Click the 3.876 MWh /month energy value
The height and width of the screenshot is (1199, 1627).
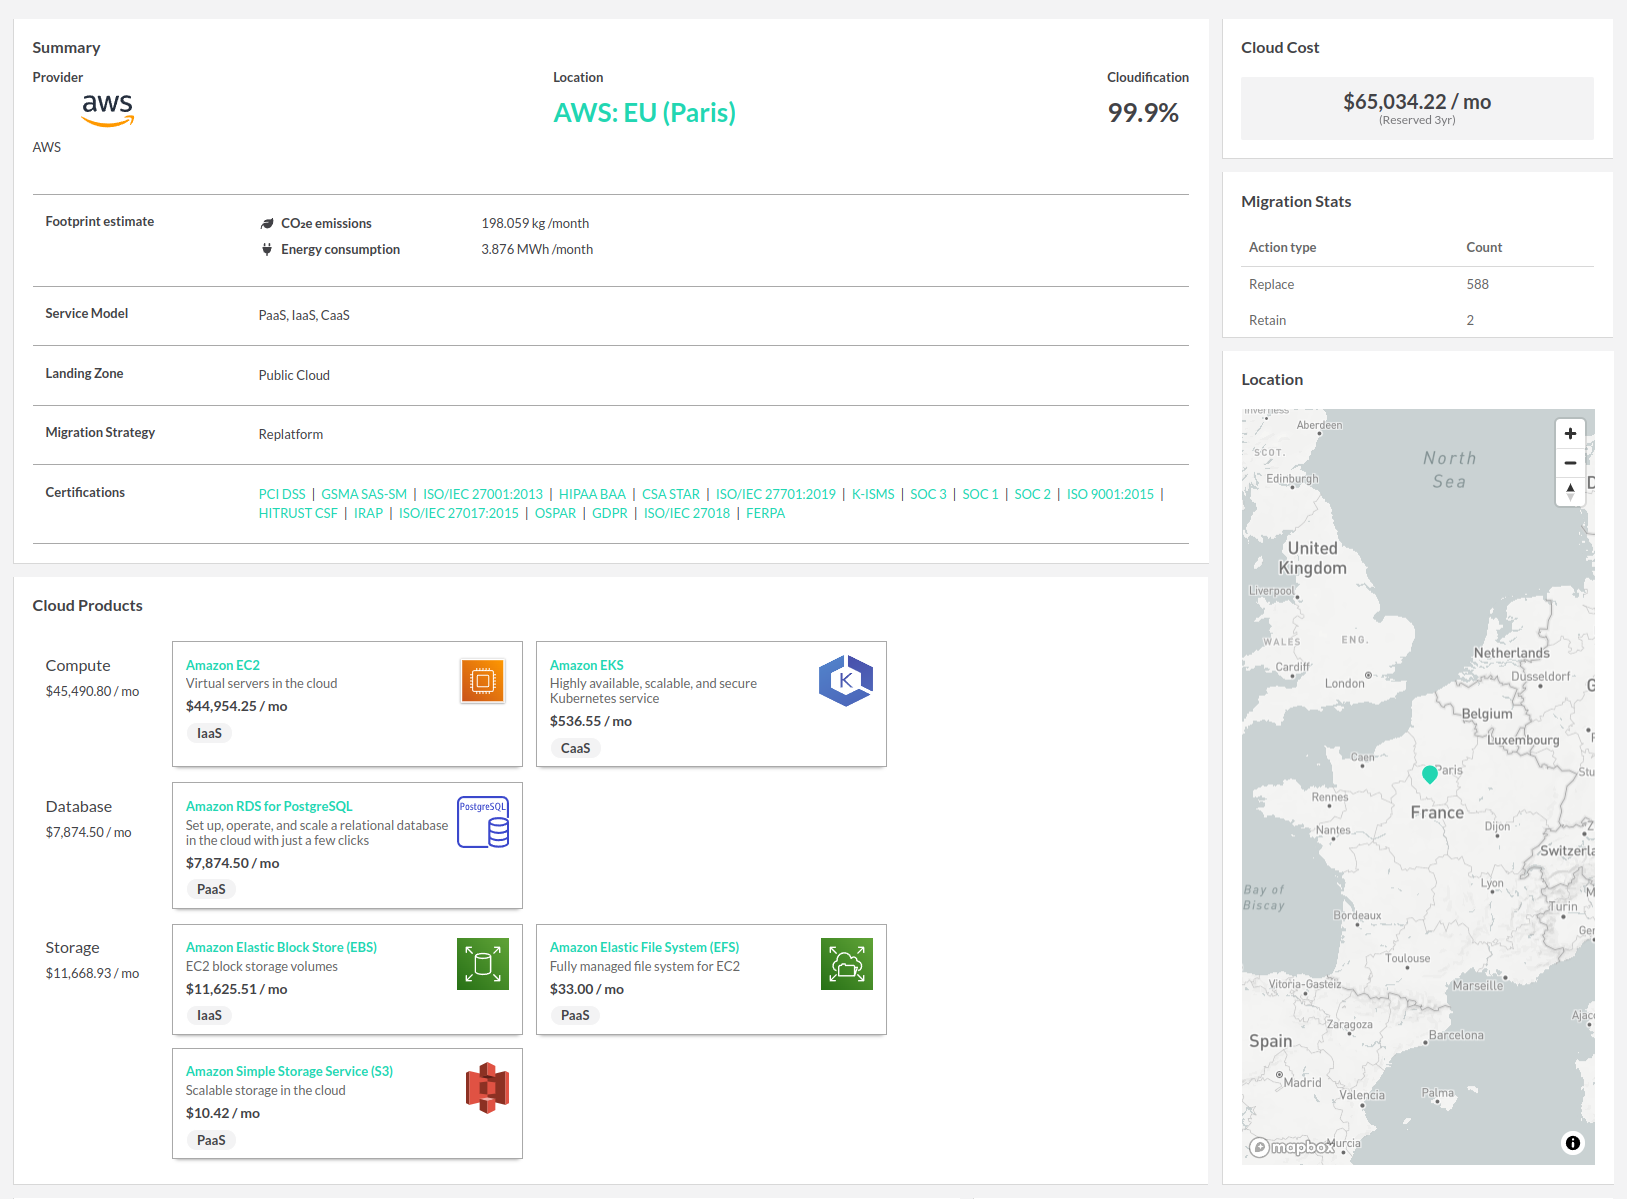[x=537, y=249]
